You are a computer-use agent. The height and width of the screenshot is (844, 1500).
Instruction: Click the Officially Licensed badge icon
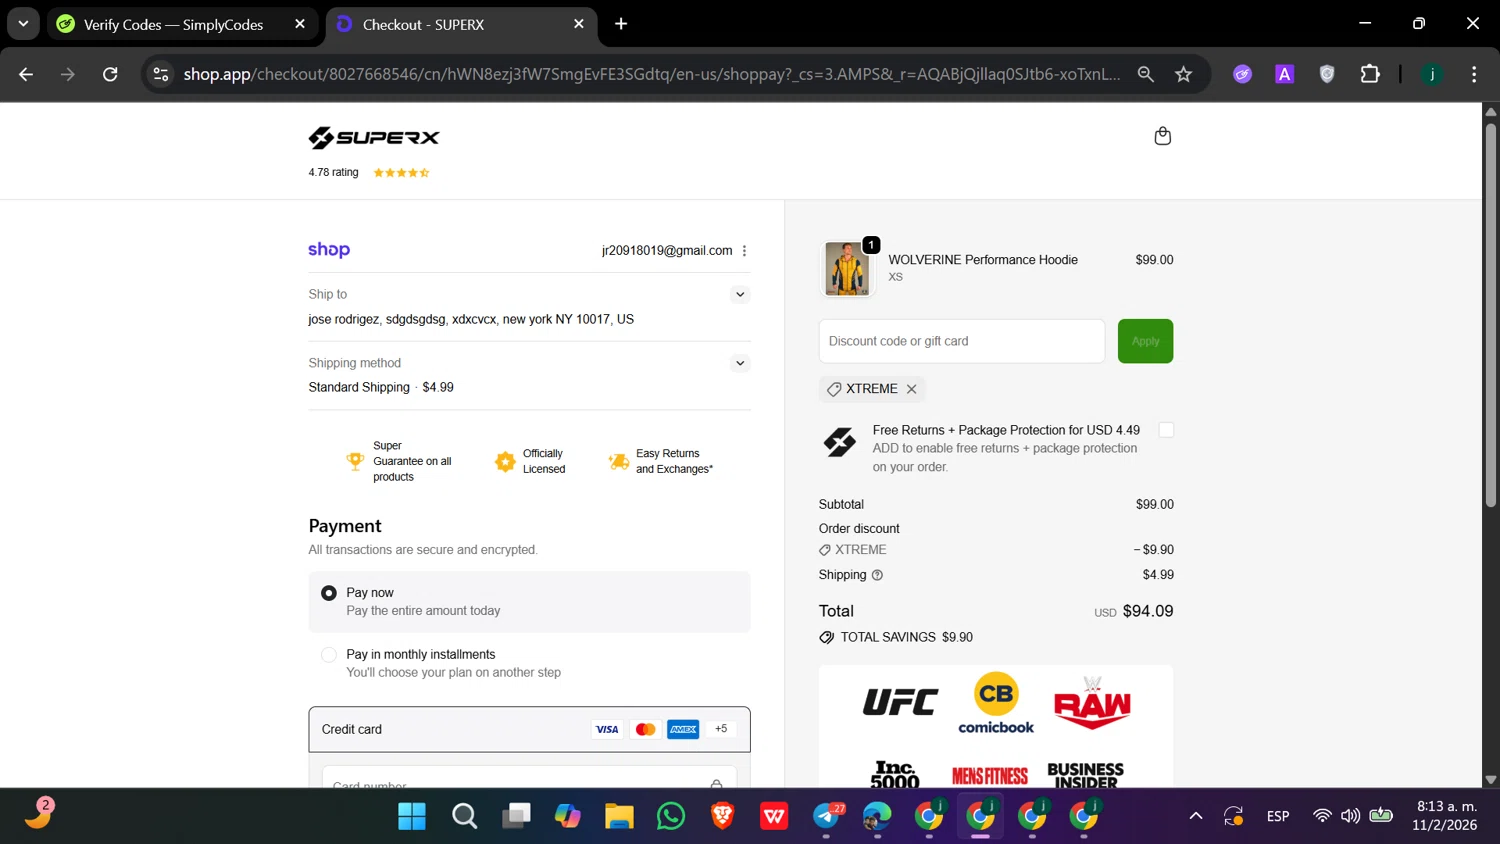505,461
